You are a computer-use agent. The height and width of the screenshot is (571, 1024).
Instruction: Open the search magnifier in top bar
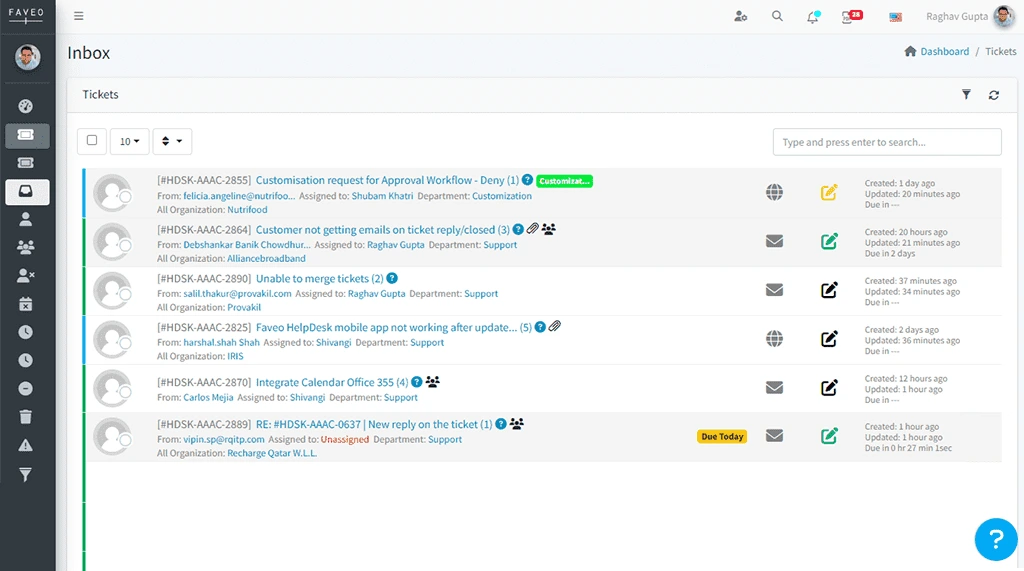coord(777,16)
